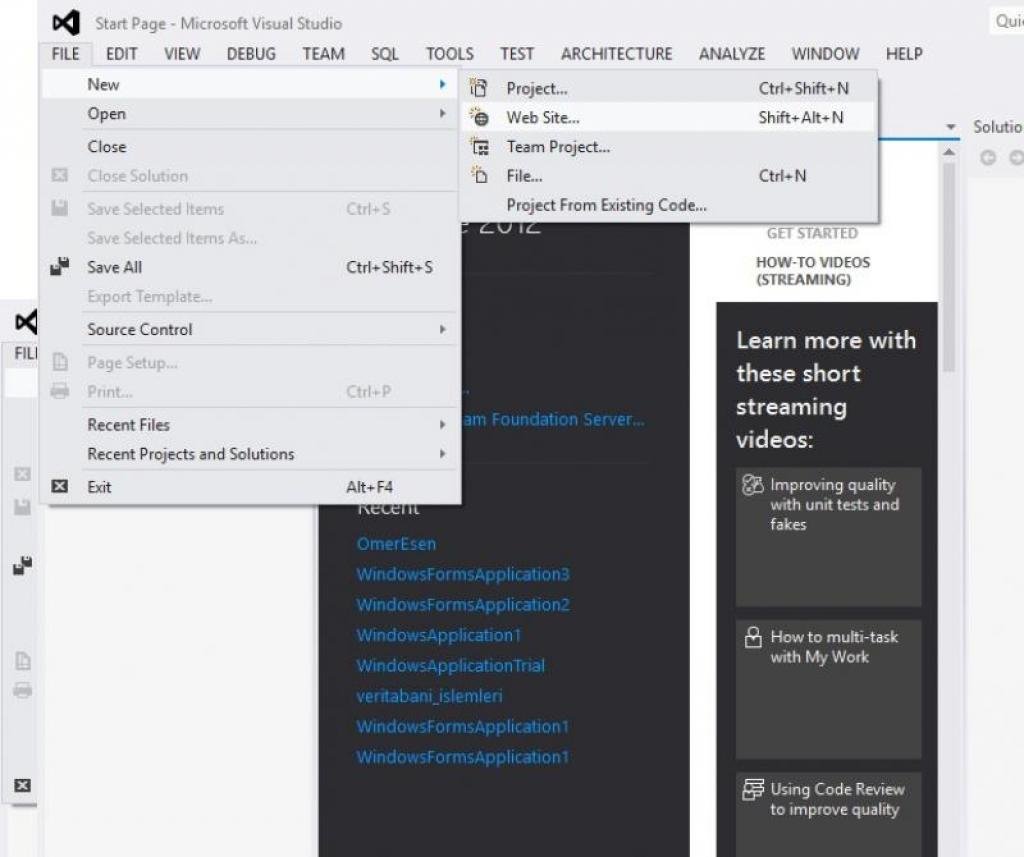Open the SQL menu
This screenshot has width=1024, height=857.
point(385,54)
